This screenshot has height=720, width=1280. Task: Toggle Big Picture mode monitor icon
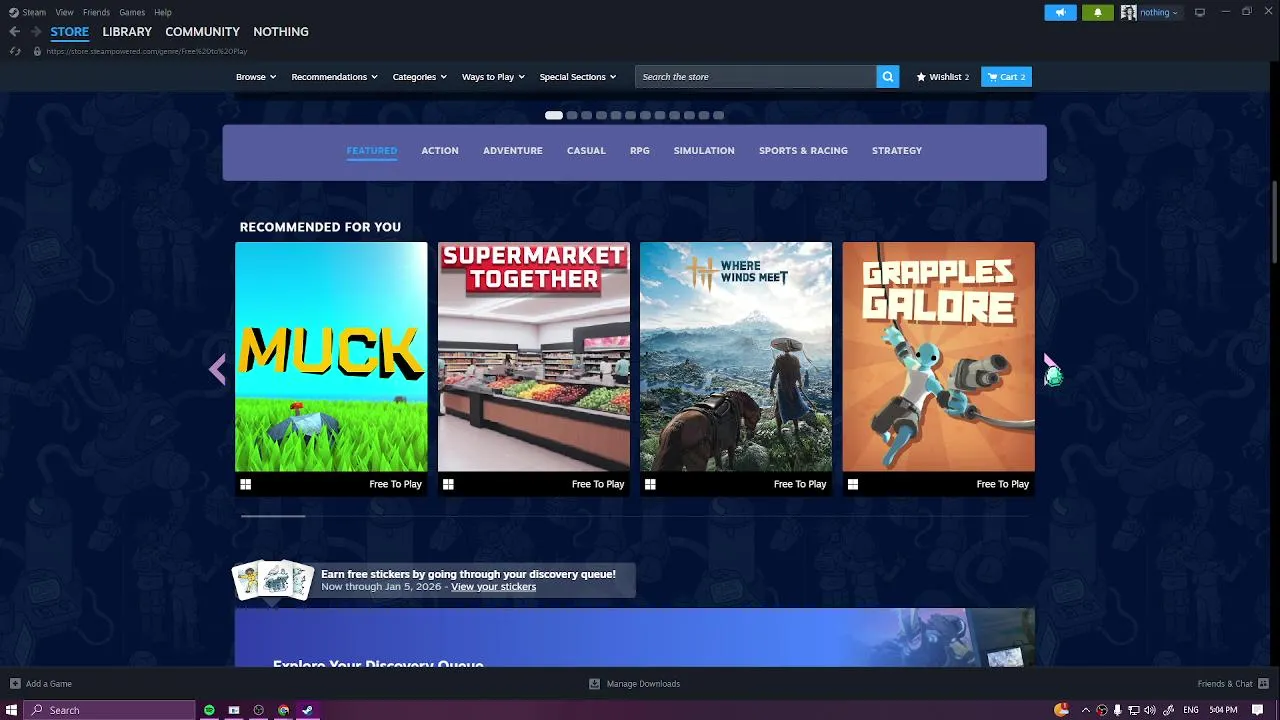[1200, 12]
